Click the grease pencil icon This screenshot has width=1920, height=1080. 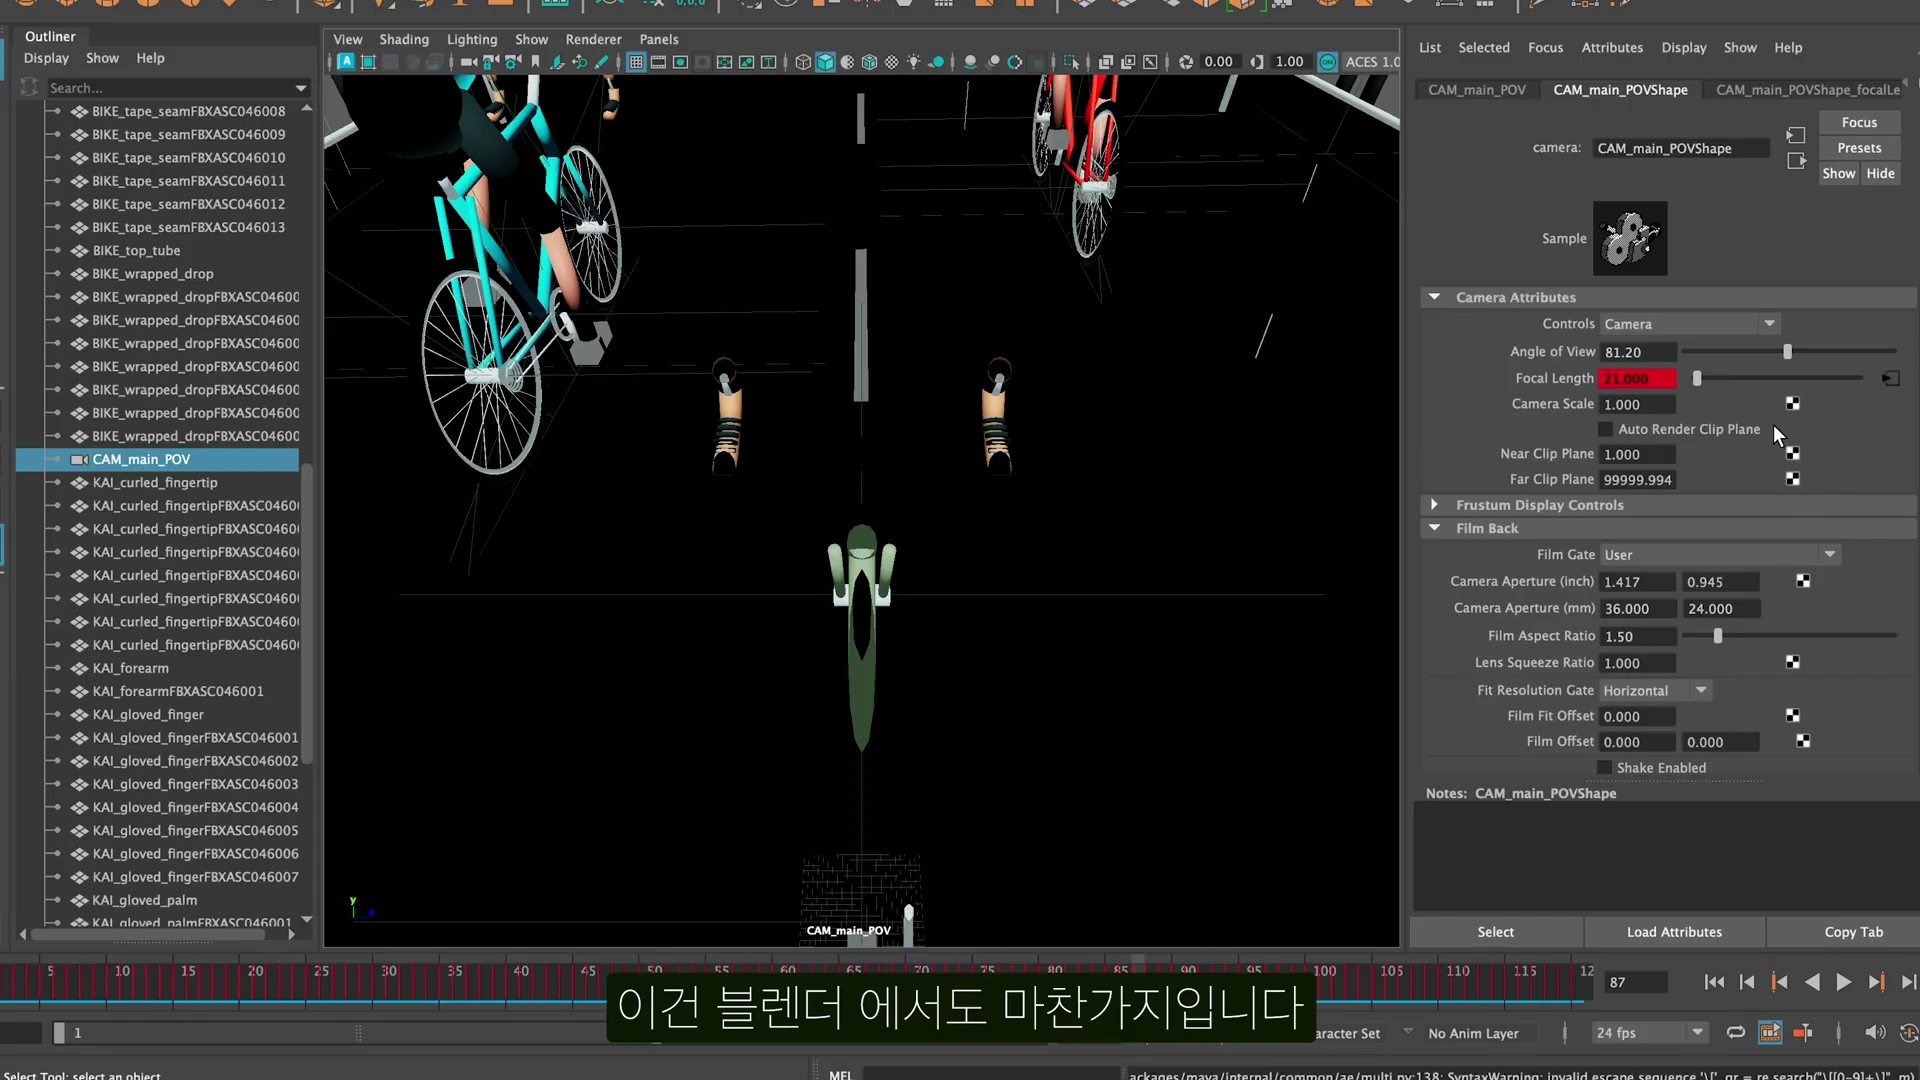(x=602, y=62)
